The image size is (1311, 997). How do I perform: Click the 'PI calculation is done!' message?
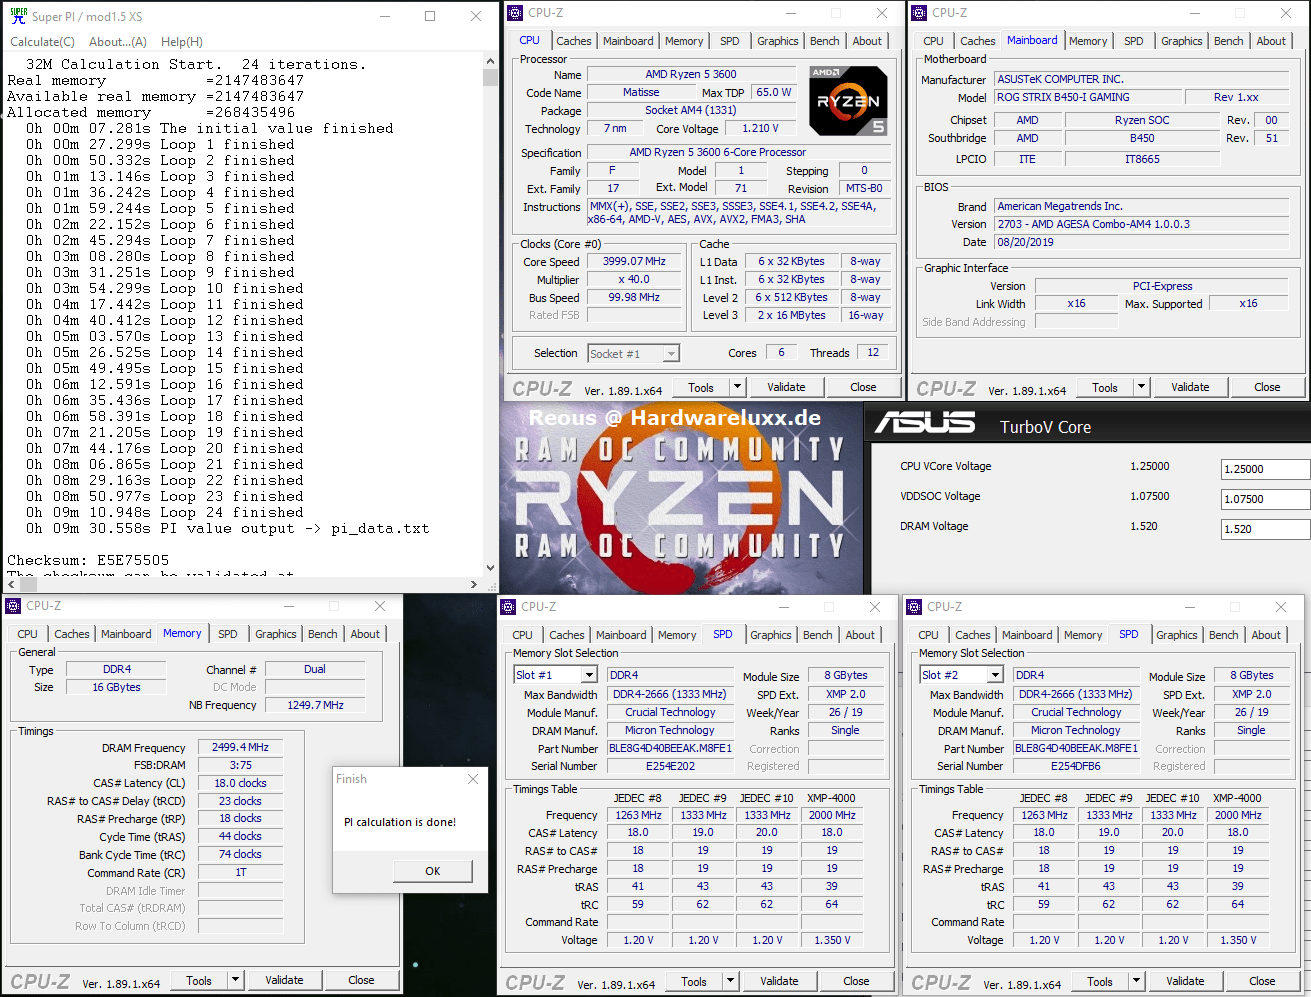[x=400, y=822]
